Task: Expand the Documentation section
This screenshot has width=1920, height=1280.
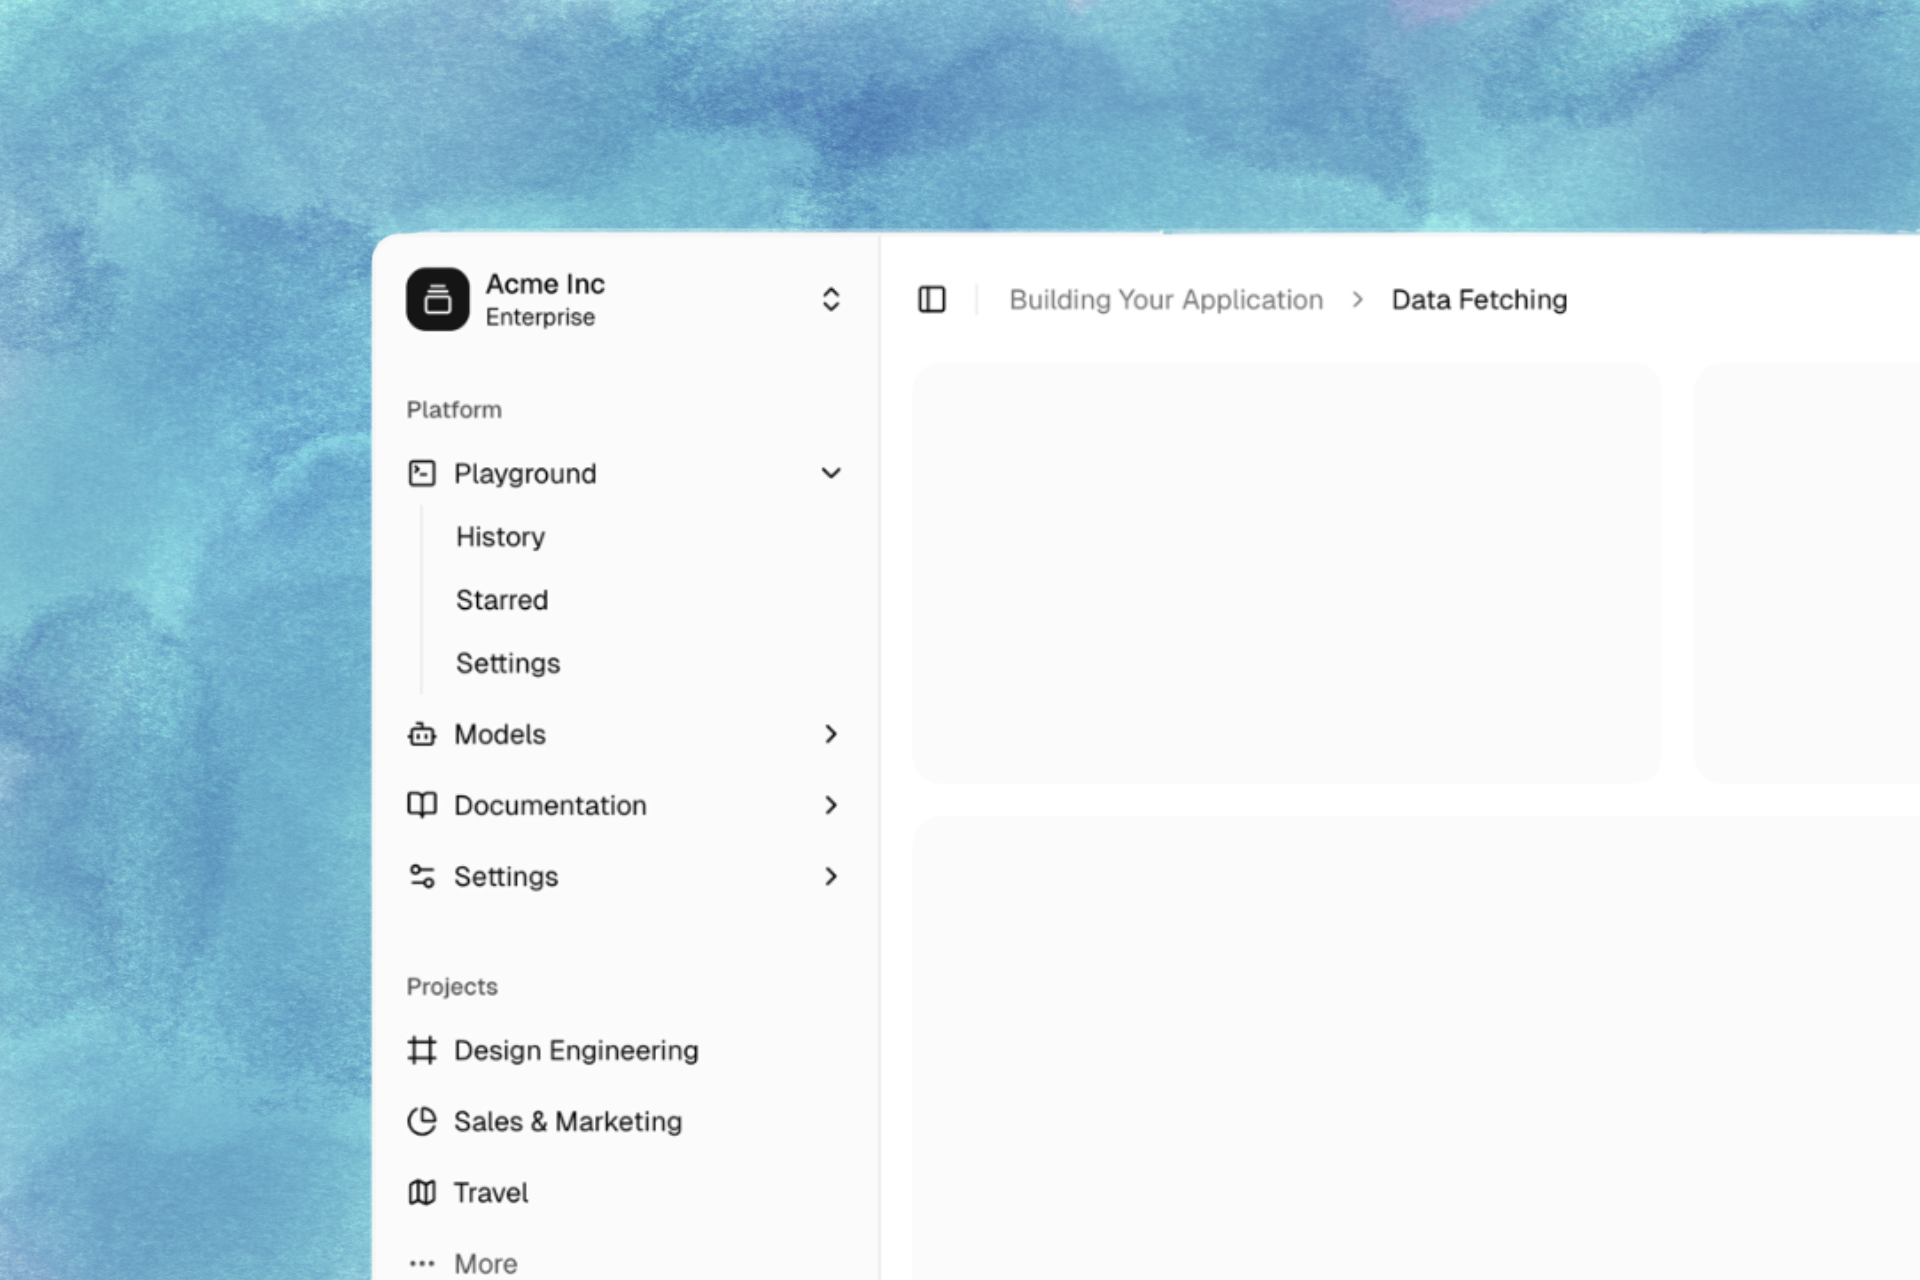Action: [x=830, y=805]
